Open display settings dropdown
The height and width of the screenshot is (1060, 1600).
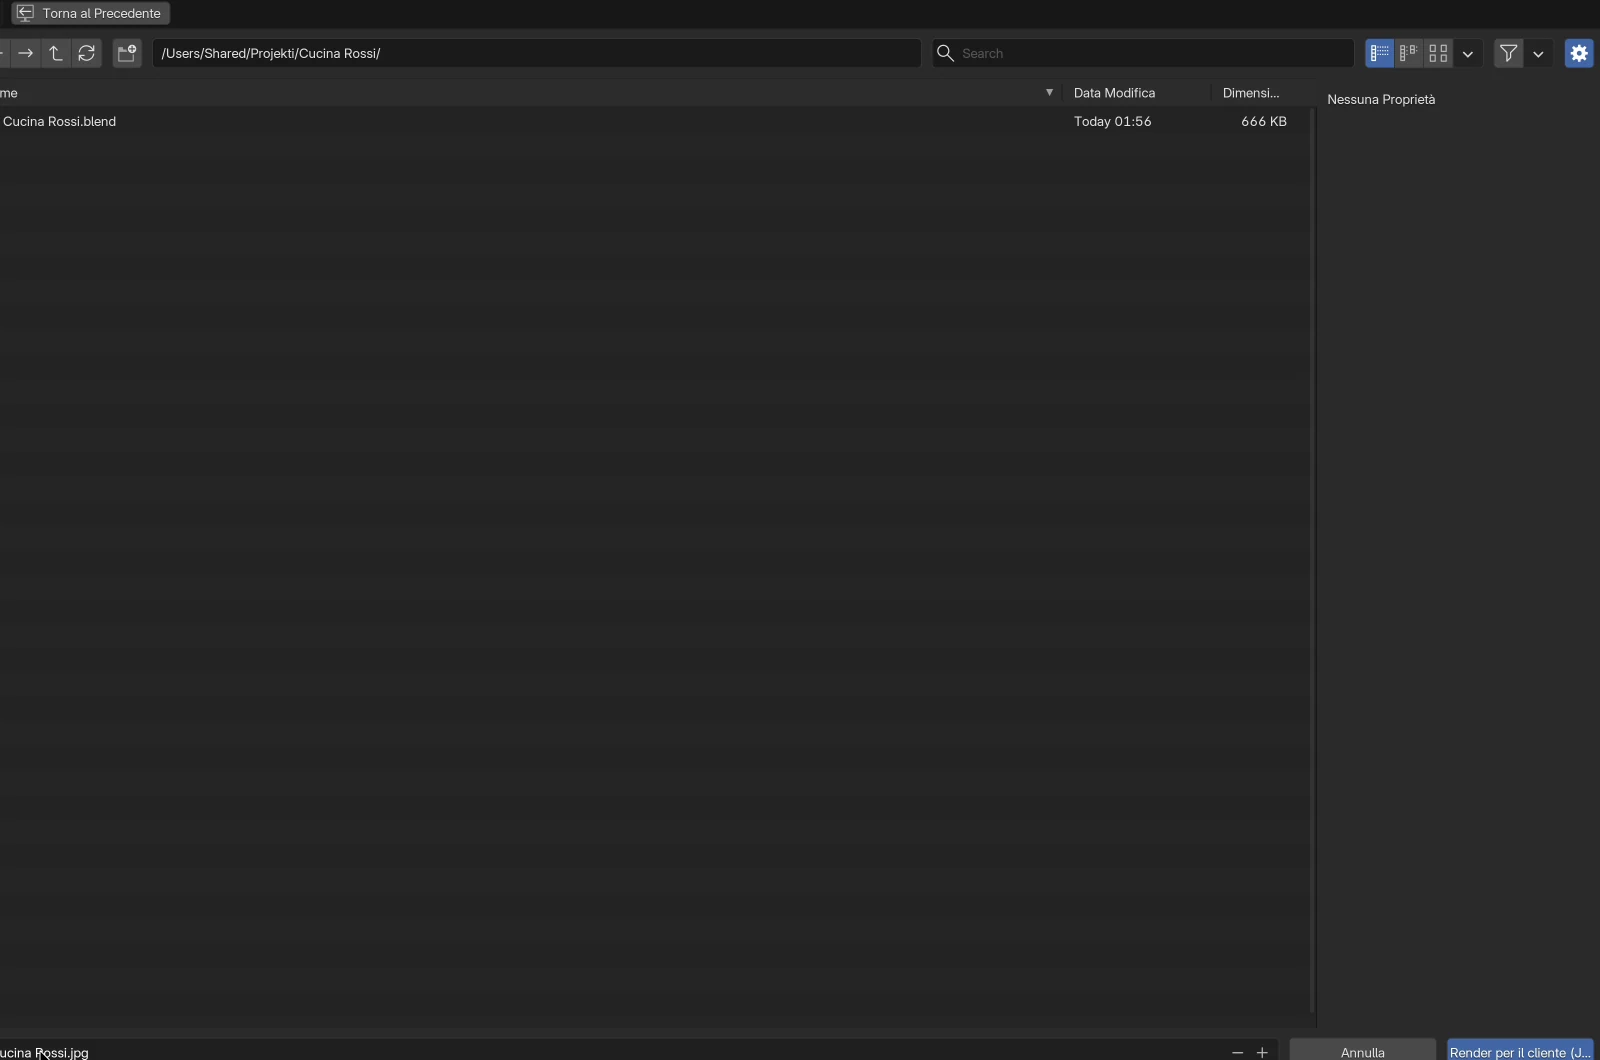[x=1468, y=53]
